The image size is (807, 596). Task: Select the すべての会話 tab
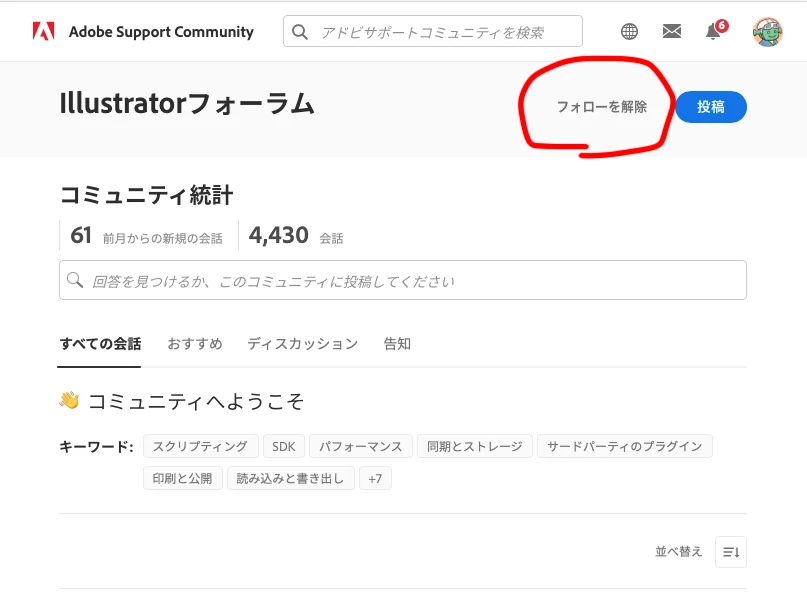click(x=100, y=344)
